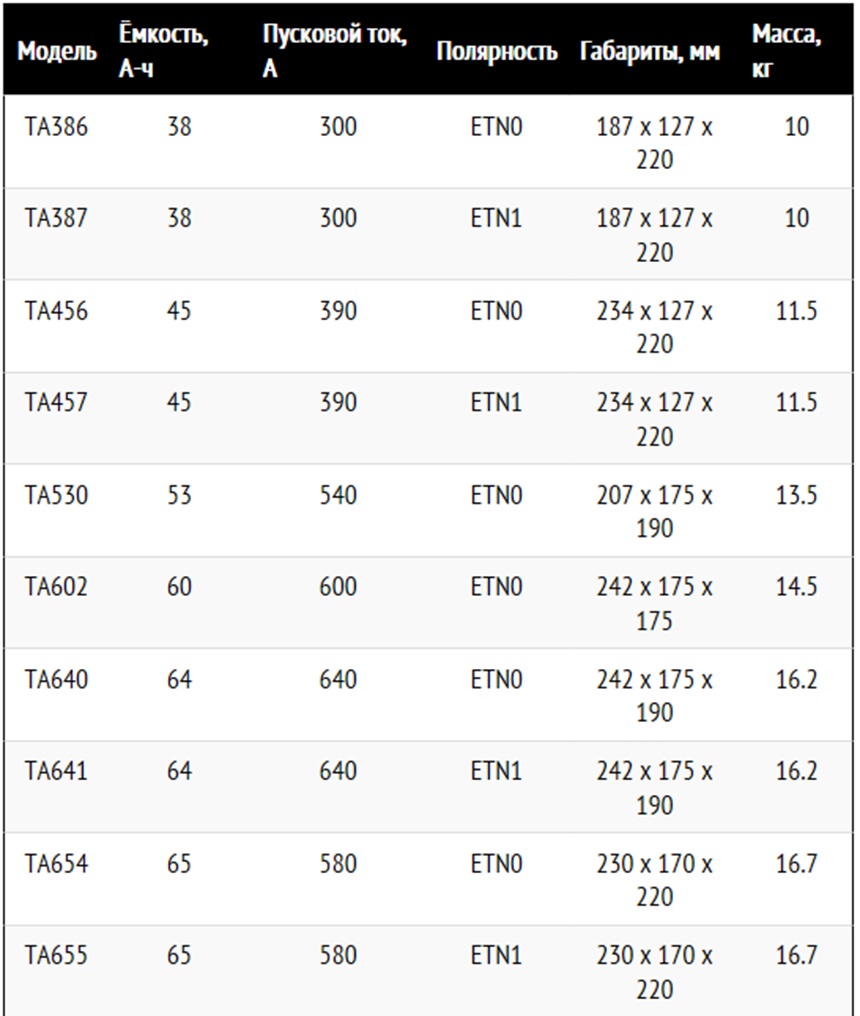The image size is (860, 1016).
Task: Click the Ёмкость, А-ч column header
Action: tap(164, 52)
